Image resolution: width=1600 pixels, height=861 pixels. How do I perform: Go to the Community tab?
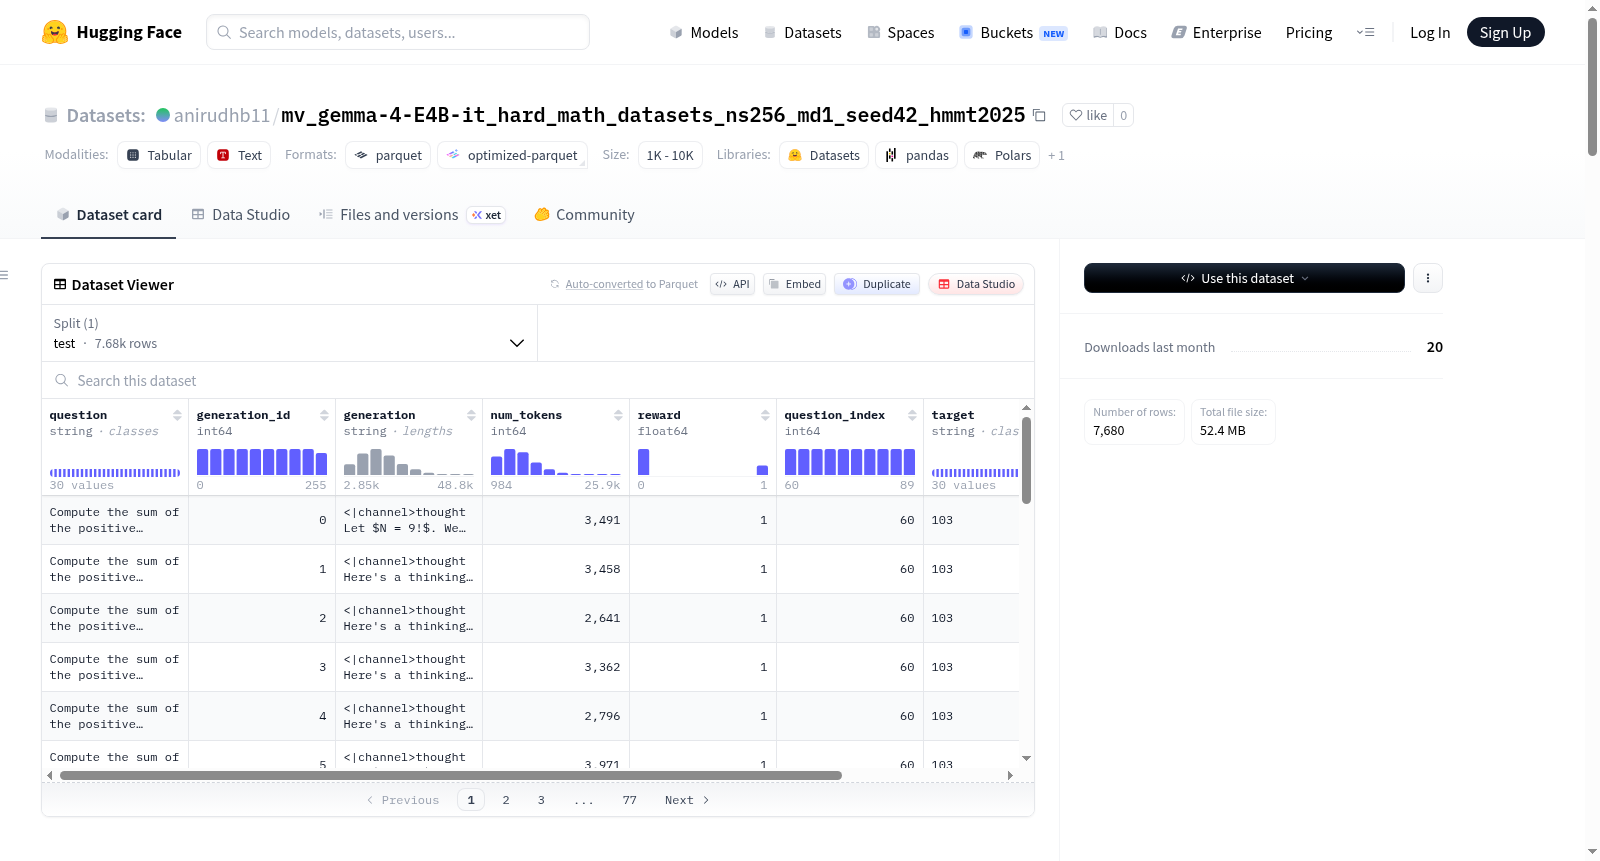tap(584, 215)
